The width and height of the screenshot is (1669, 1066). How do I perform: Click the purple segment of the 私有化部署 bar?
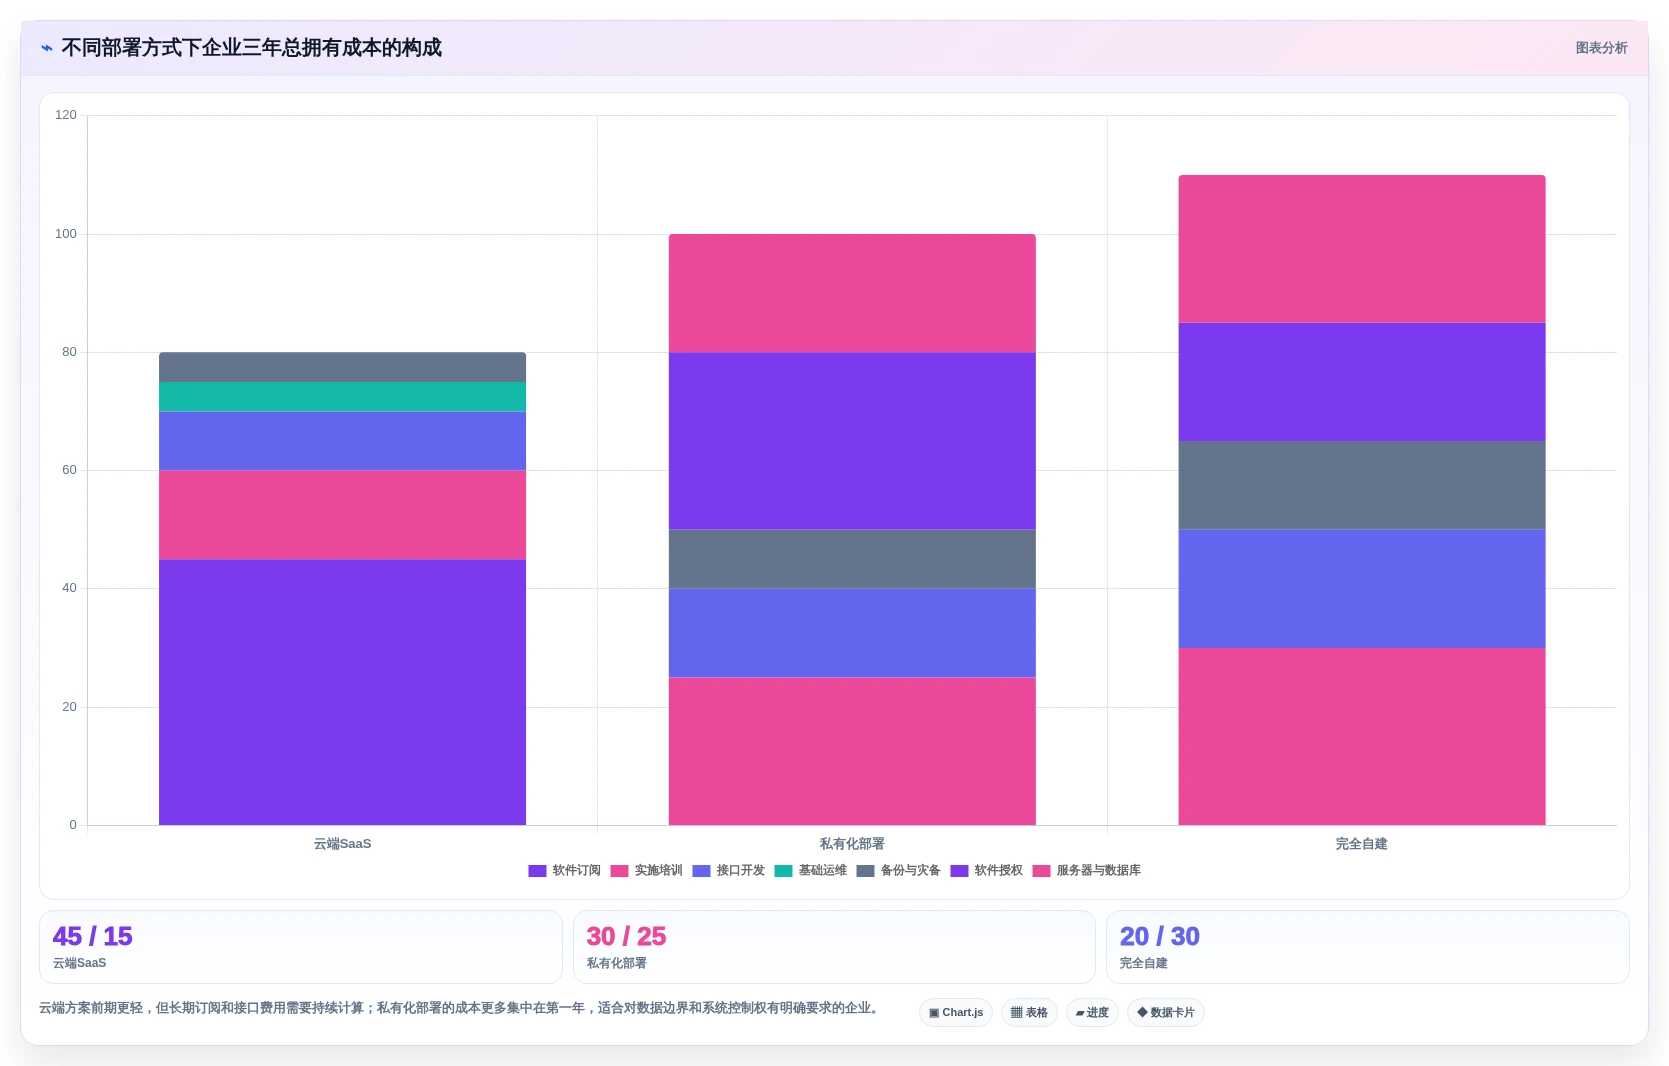click(852, 441)
